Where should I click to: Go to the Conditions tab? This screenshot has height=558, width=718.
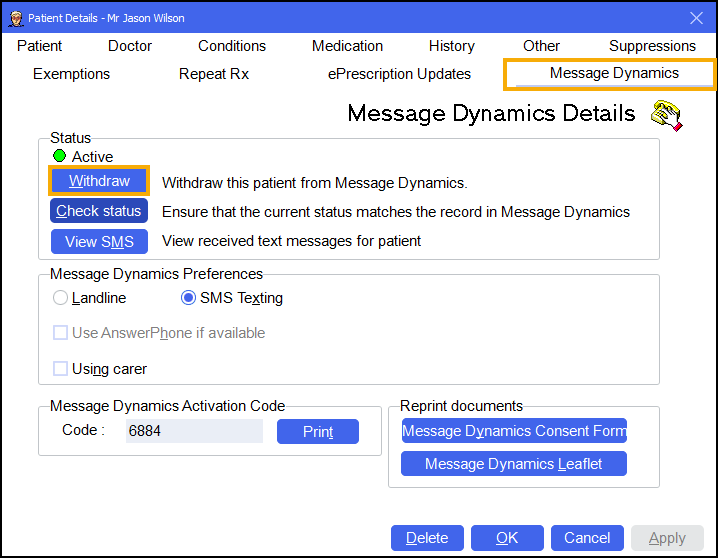232,46
